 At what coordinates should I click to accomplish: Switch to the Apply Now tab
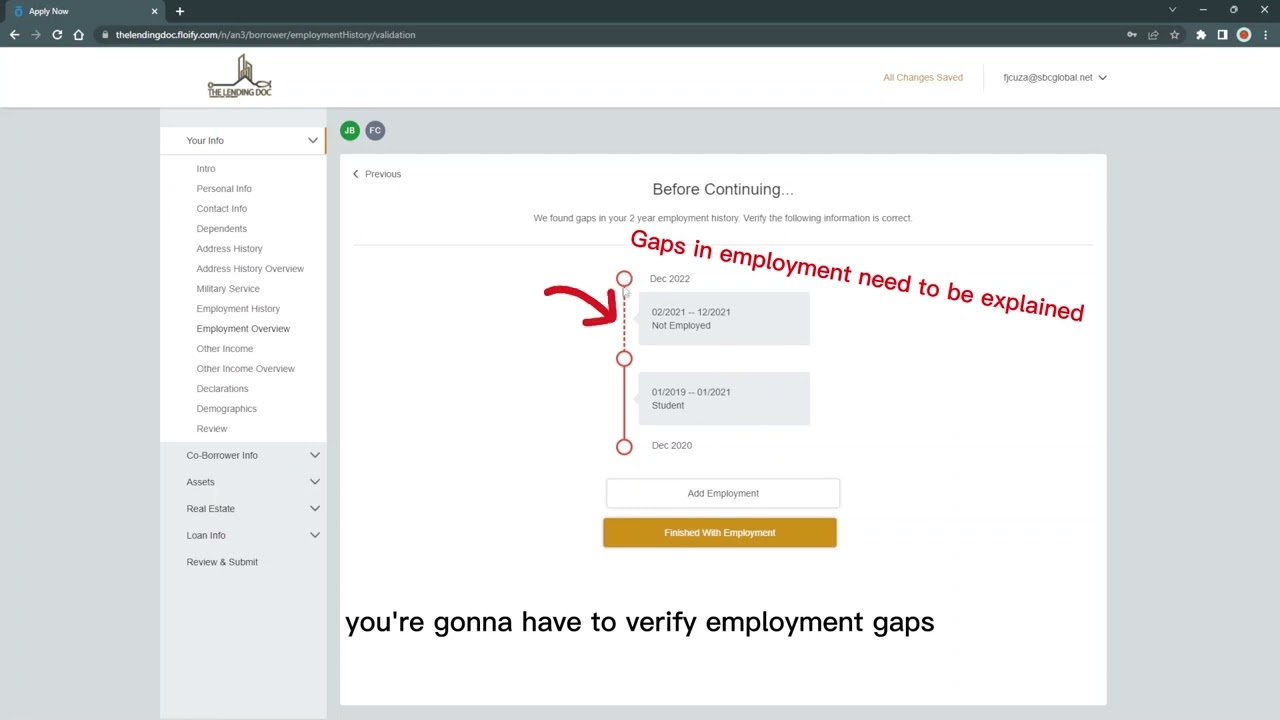(x=85, y=11)
